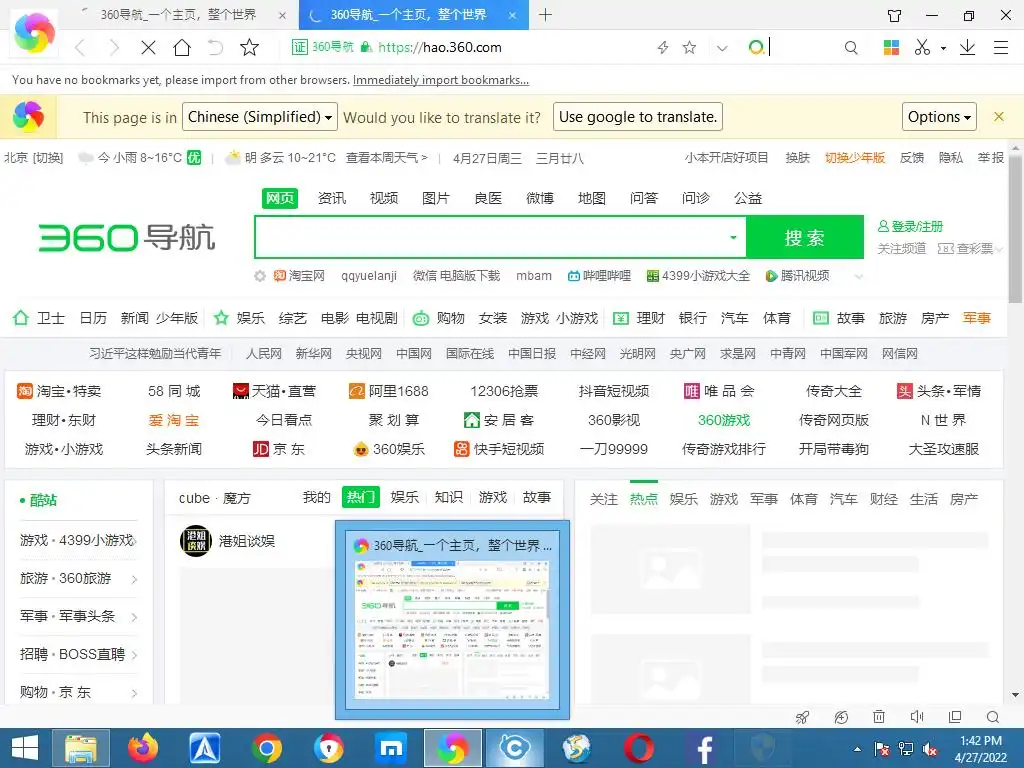Open Chinese (Simplified) language dropdown
The image size is (1024, 768).
coord(260,117)
